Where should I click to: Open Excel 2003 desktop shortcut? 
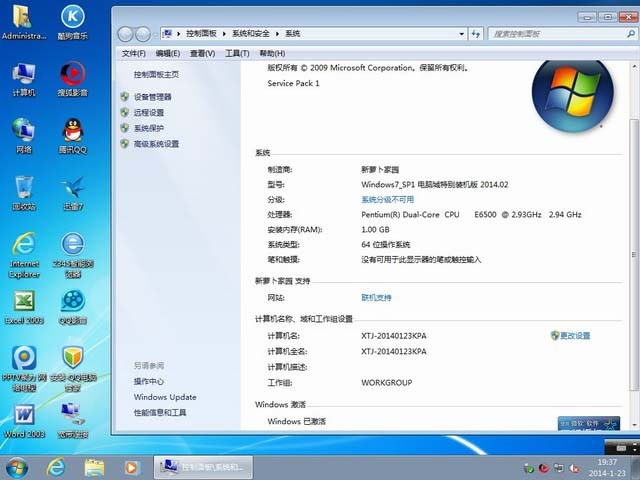[24, 307]
